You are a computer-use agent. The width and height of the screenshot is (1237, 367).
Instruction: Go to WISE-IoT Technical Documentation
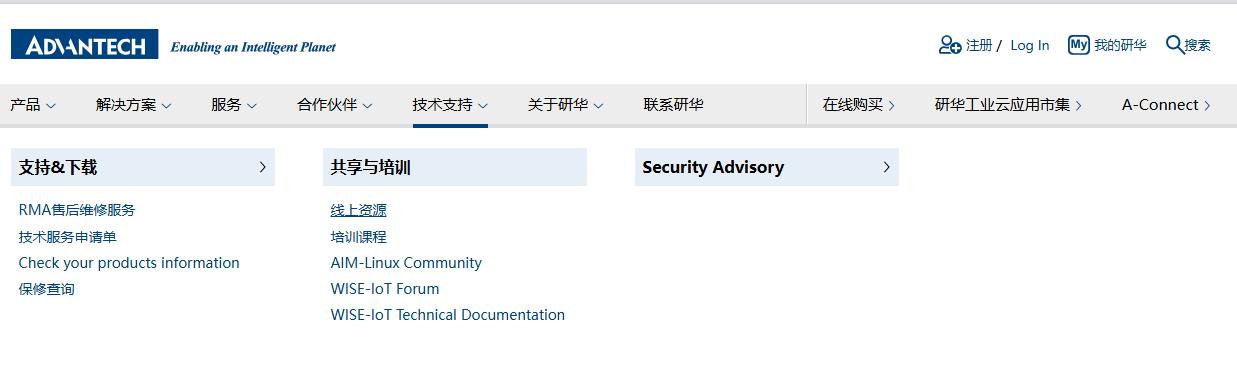pos(448,314)
